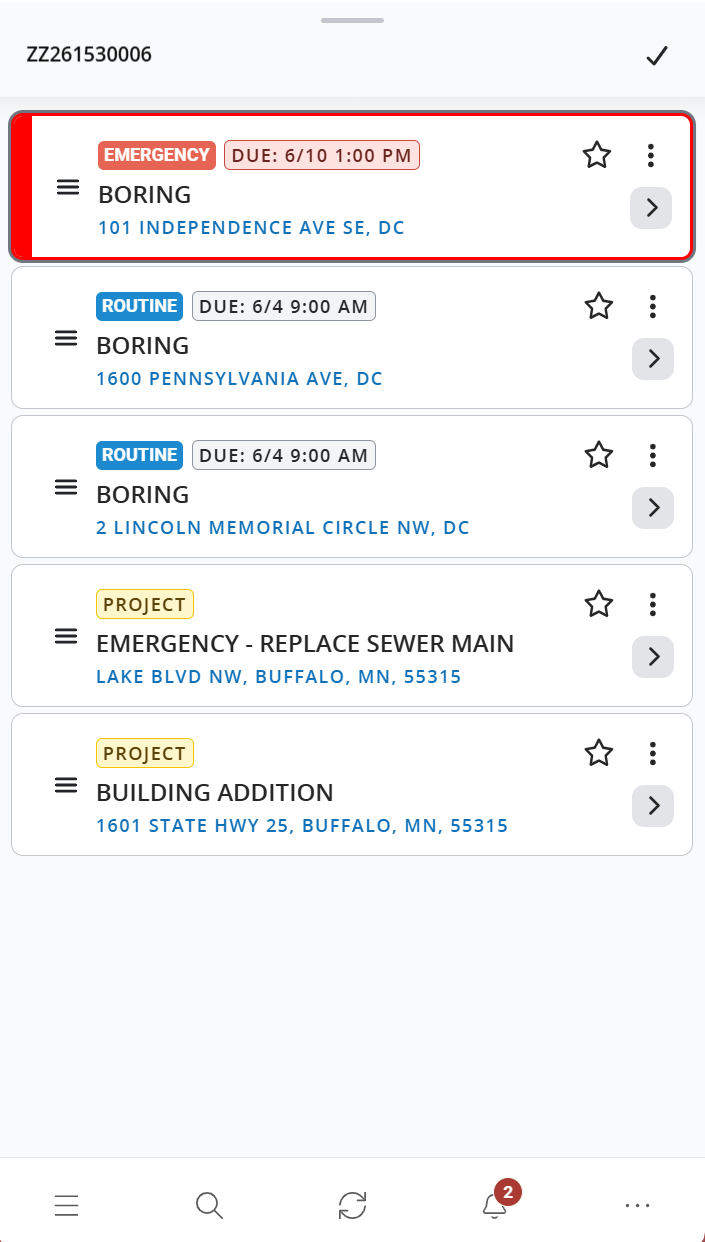Tap the reorder handle on 1600 Pennsylvania Ave ticket
This screenshot has width=705, height=1242.
click(x=66, y=338)
